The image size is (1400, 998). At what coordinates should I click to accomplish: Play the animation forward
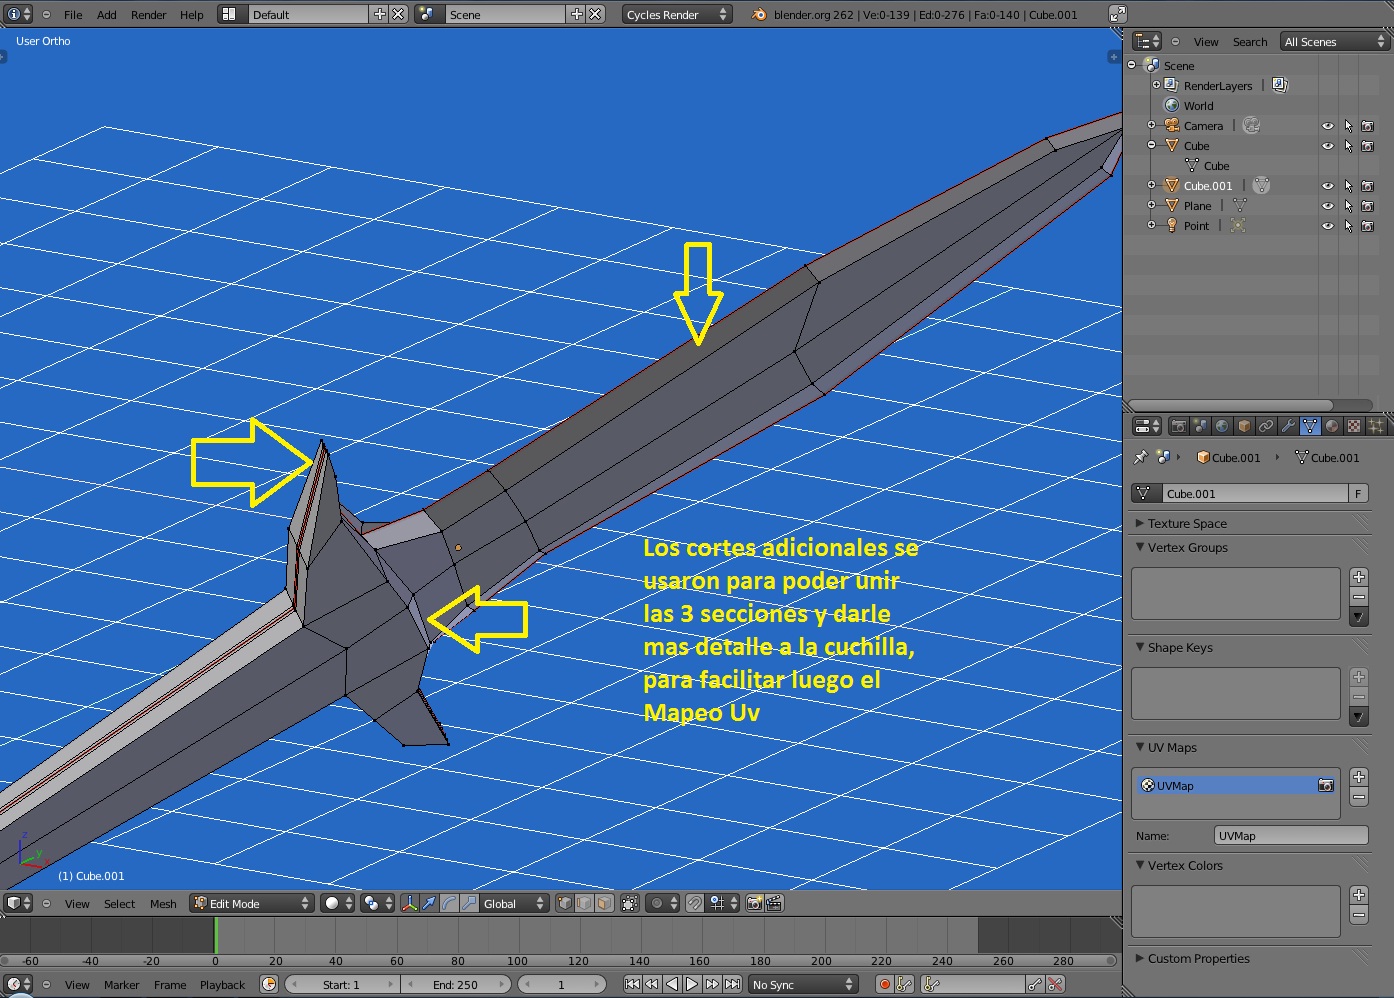pos(692,984)
